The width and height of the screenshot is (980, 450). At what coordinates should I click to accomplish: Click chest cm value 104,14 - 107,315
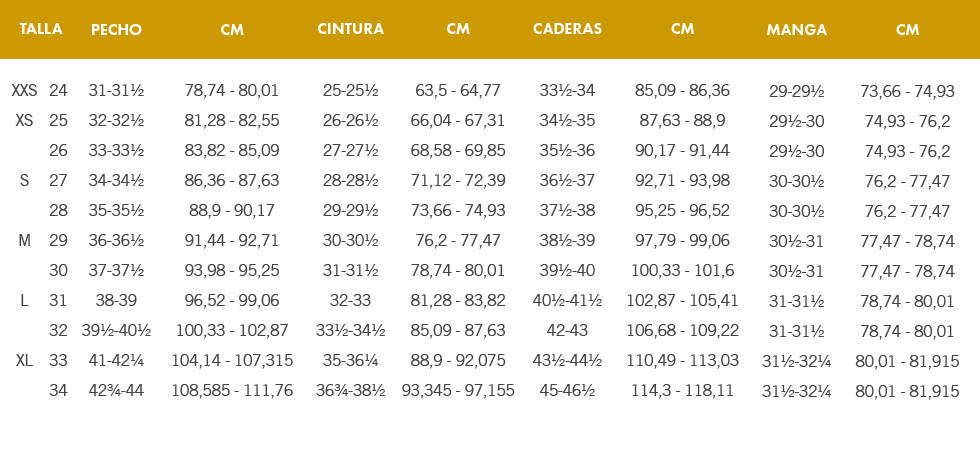coord(232,361)
